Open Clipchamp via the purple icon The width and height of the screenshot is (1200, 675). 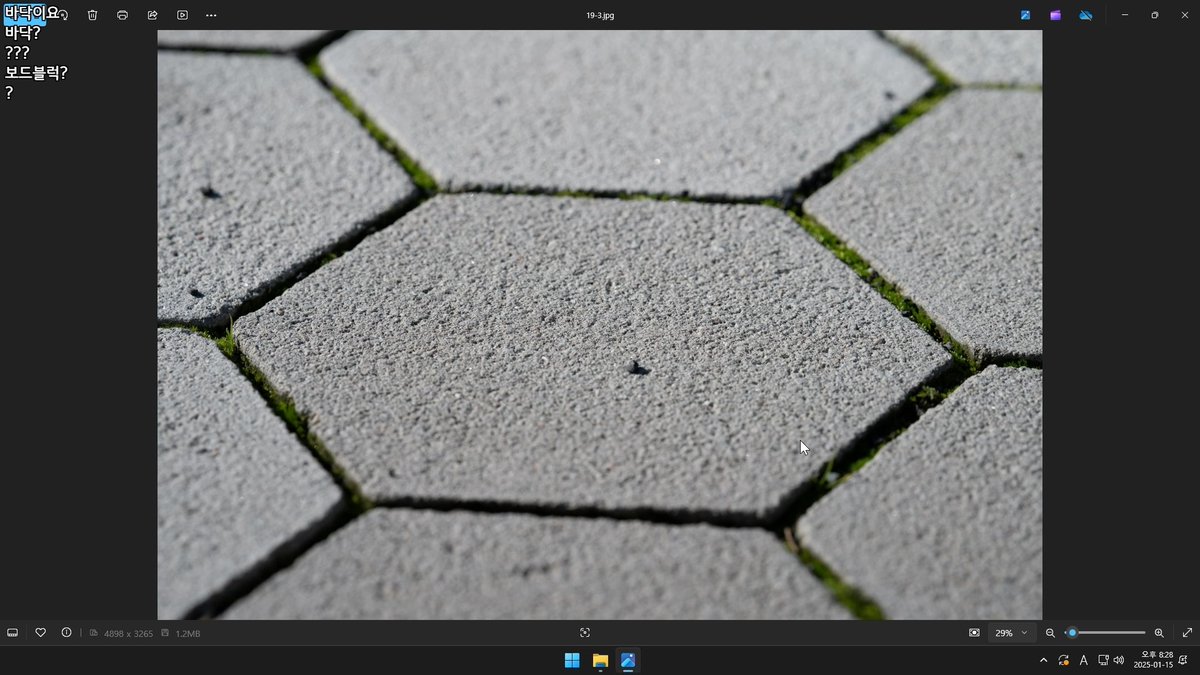[x=1055, y=15]
